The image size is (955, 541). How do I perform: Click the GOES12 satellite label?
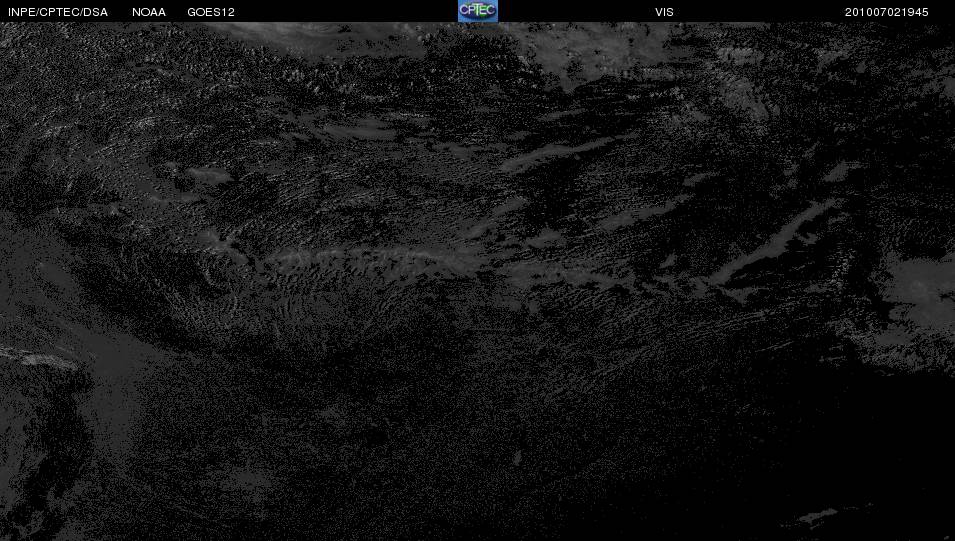point(211,12)
